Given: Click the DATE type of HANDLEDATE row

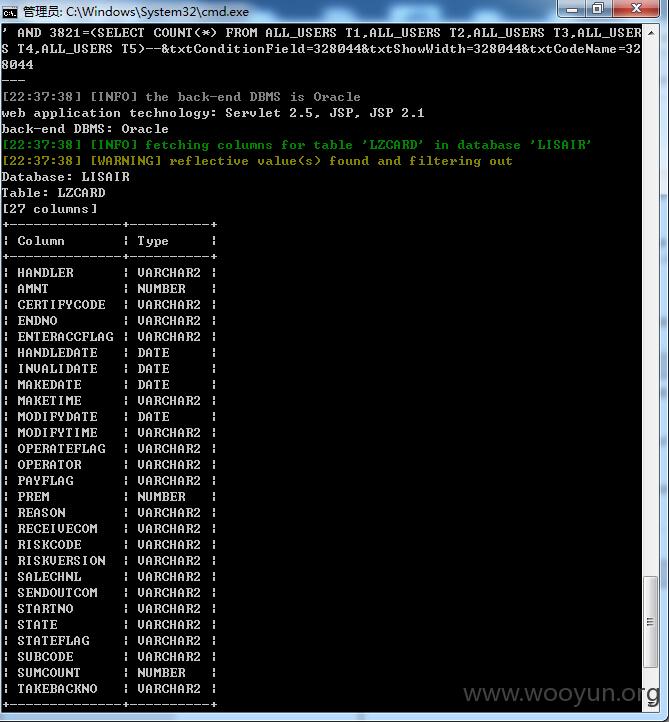Looking at the screenshot, I should 153,353.
